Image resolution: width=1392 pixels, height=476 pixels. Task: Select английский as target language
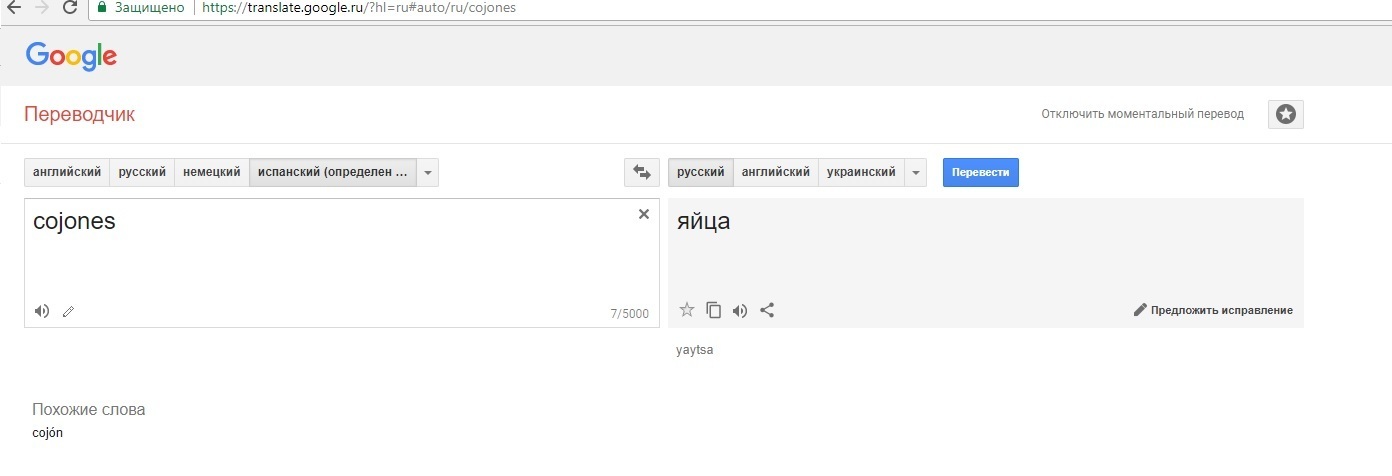(x=776, y=172)
